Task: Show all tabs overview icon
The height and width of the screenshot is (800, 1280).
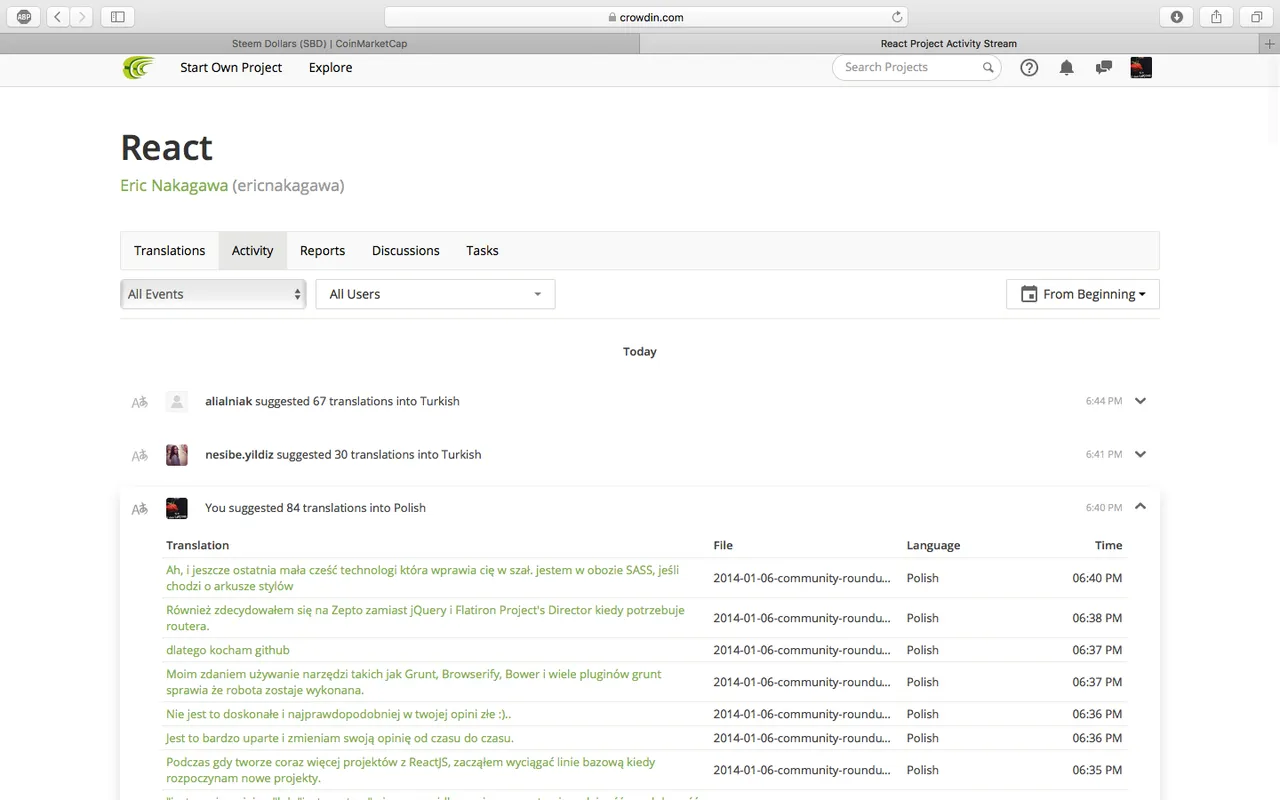Action: point(1256,16)
